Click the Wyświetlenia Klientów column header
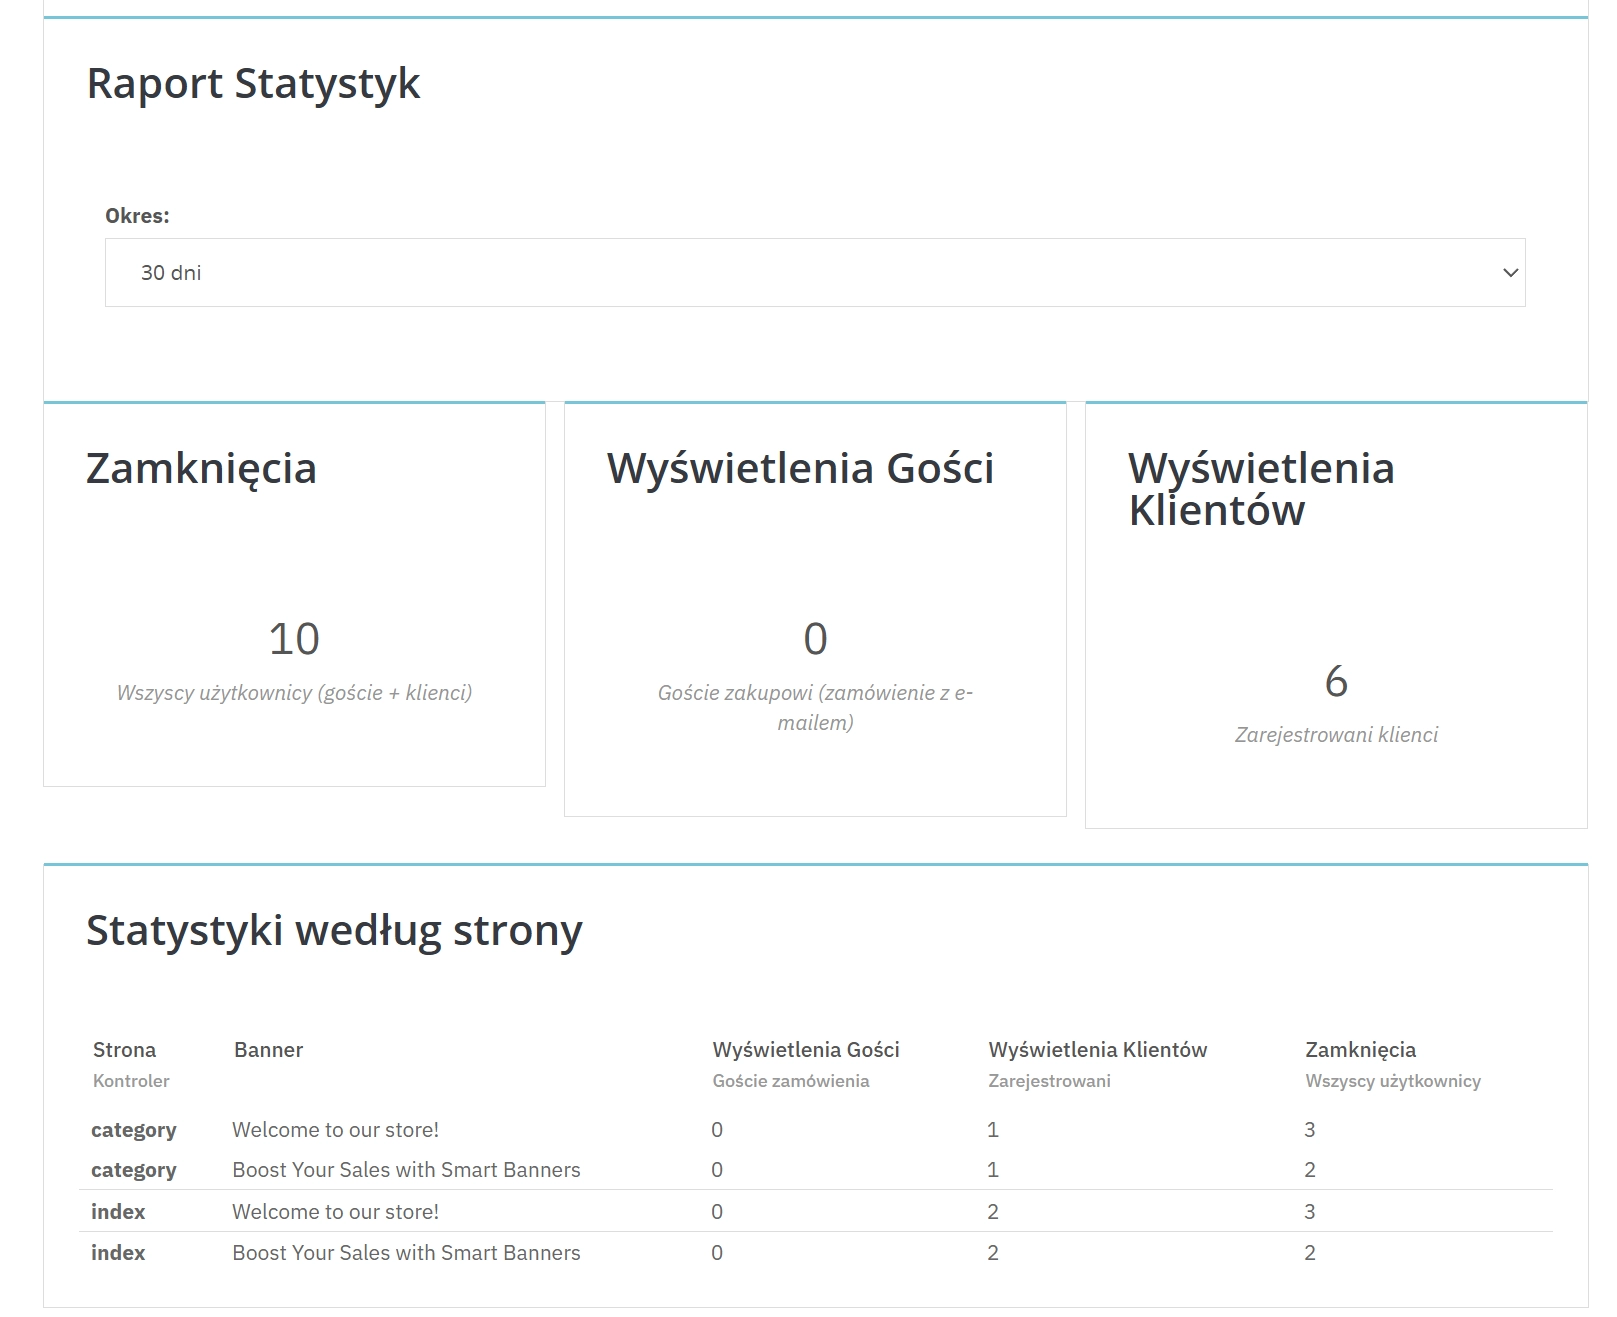 click(x=1096, y=1050)
